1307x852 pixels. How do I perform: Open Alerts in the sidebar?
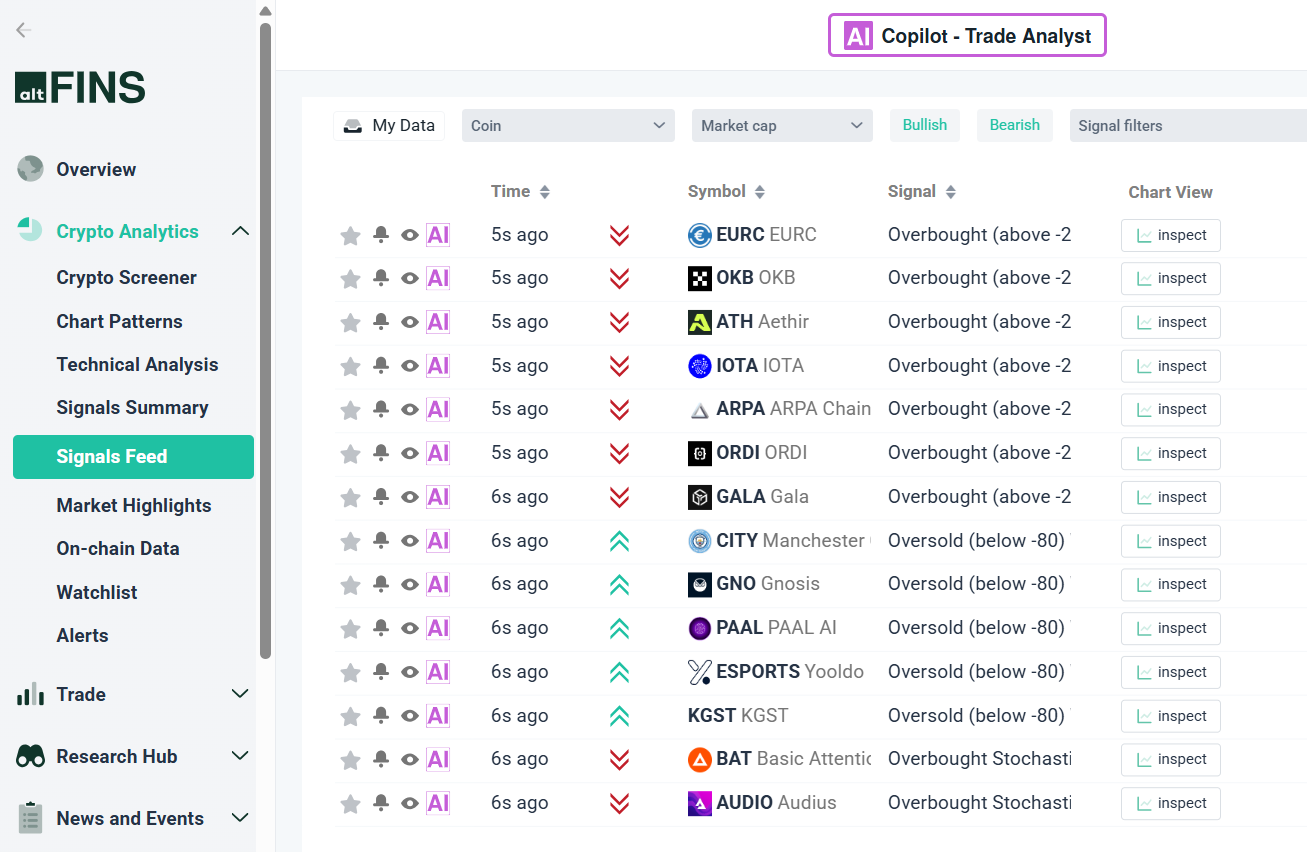click(x=83, y=636)
